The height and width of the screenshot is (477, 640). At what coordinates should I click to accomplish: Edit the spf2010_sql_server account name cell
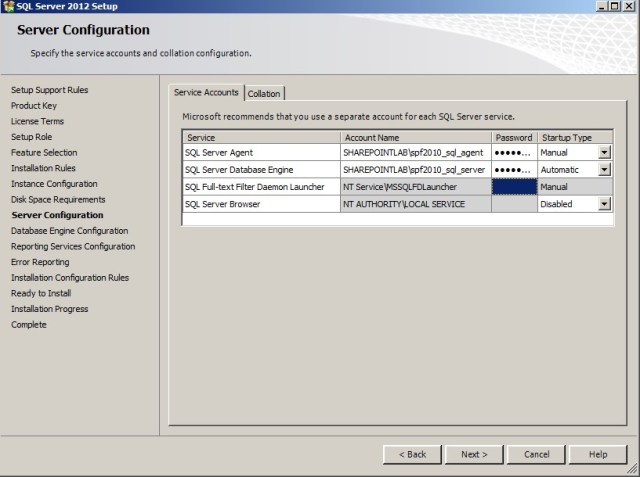tap(416, 170)
